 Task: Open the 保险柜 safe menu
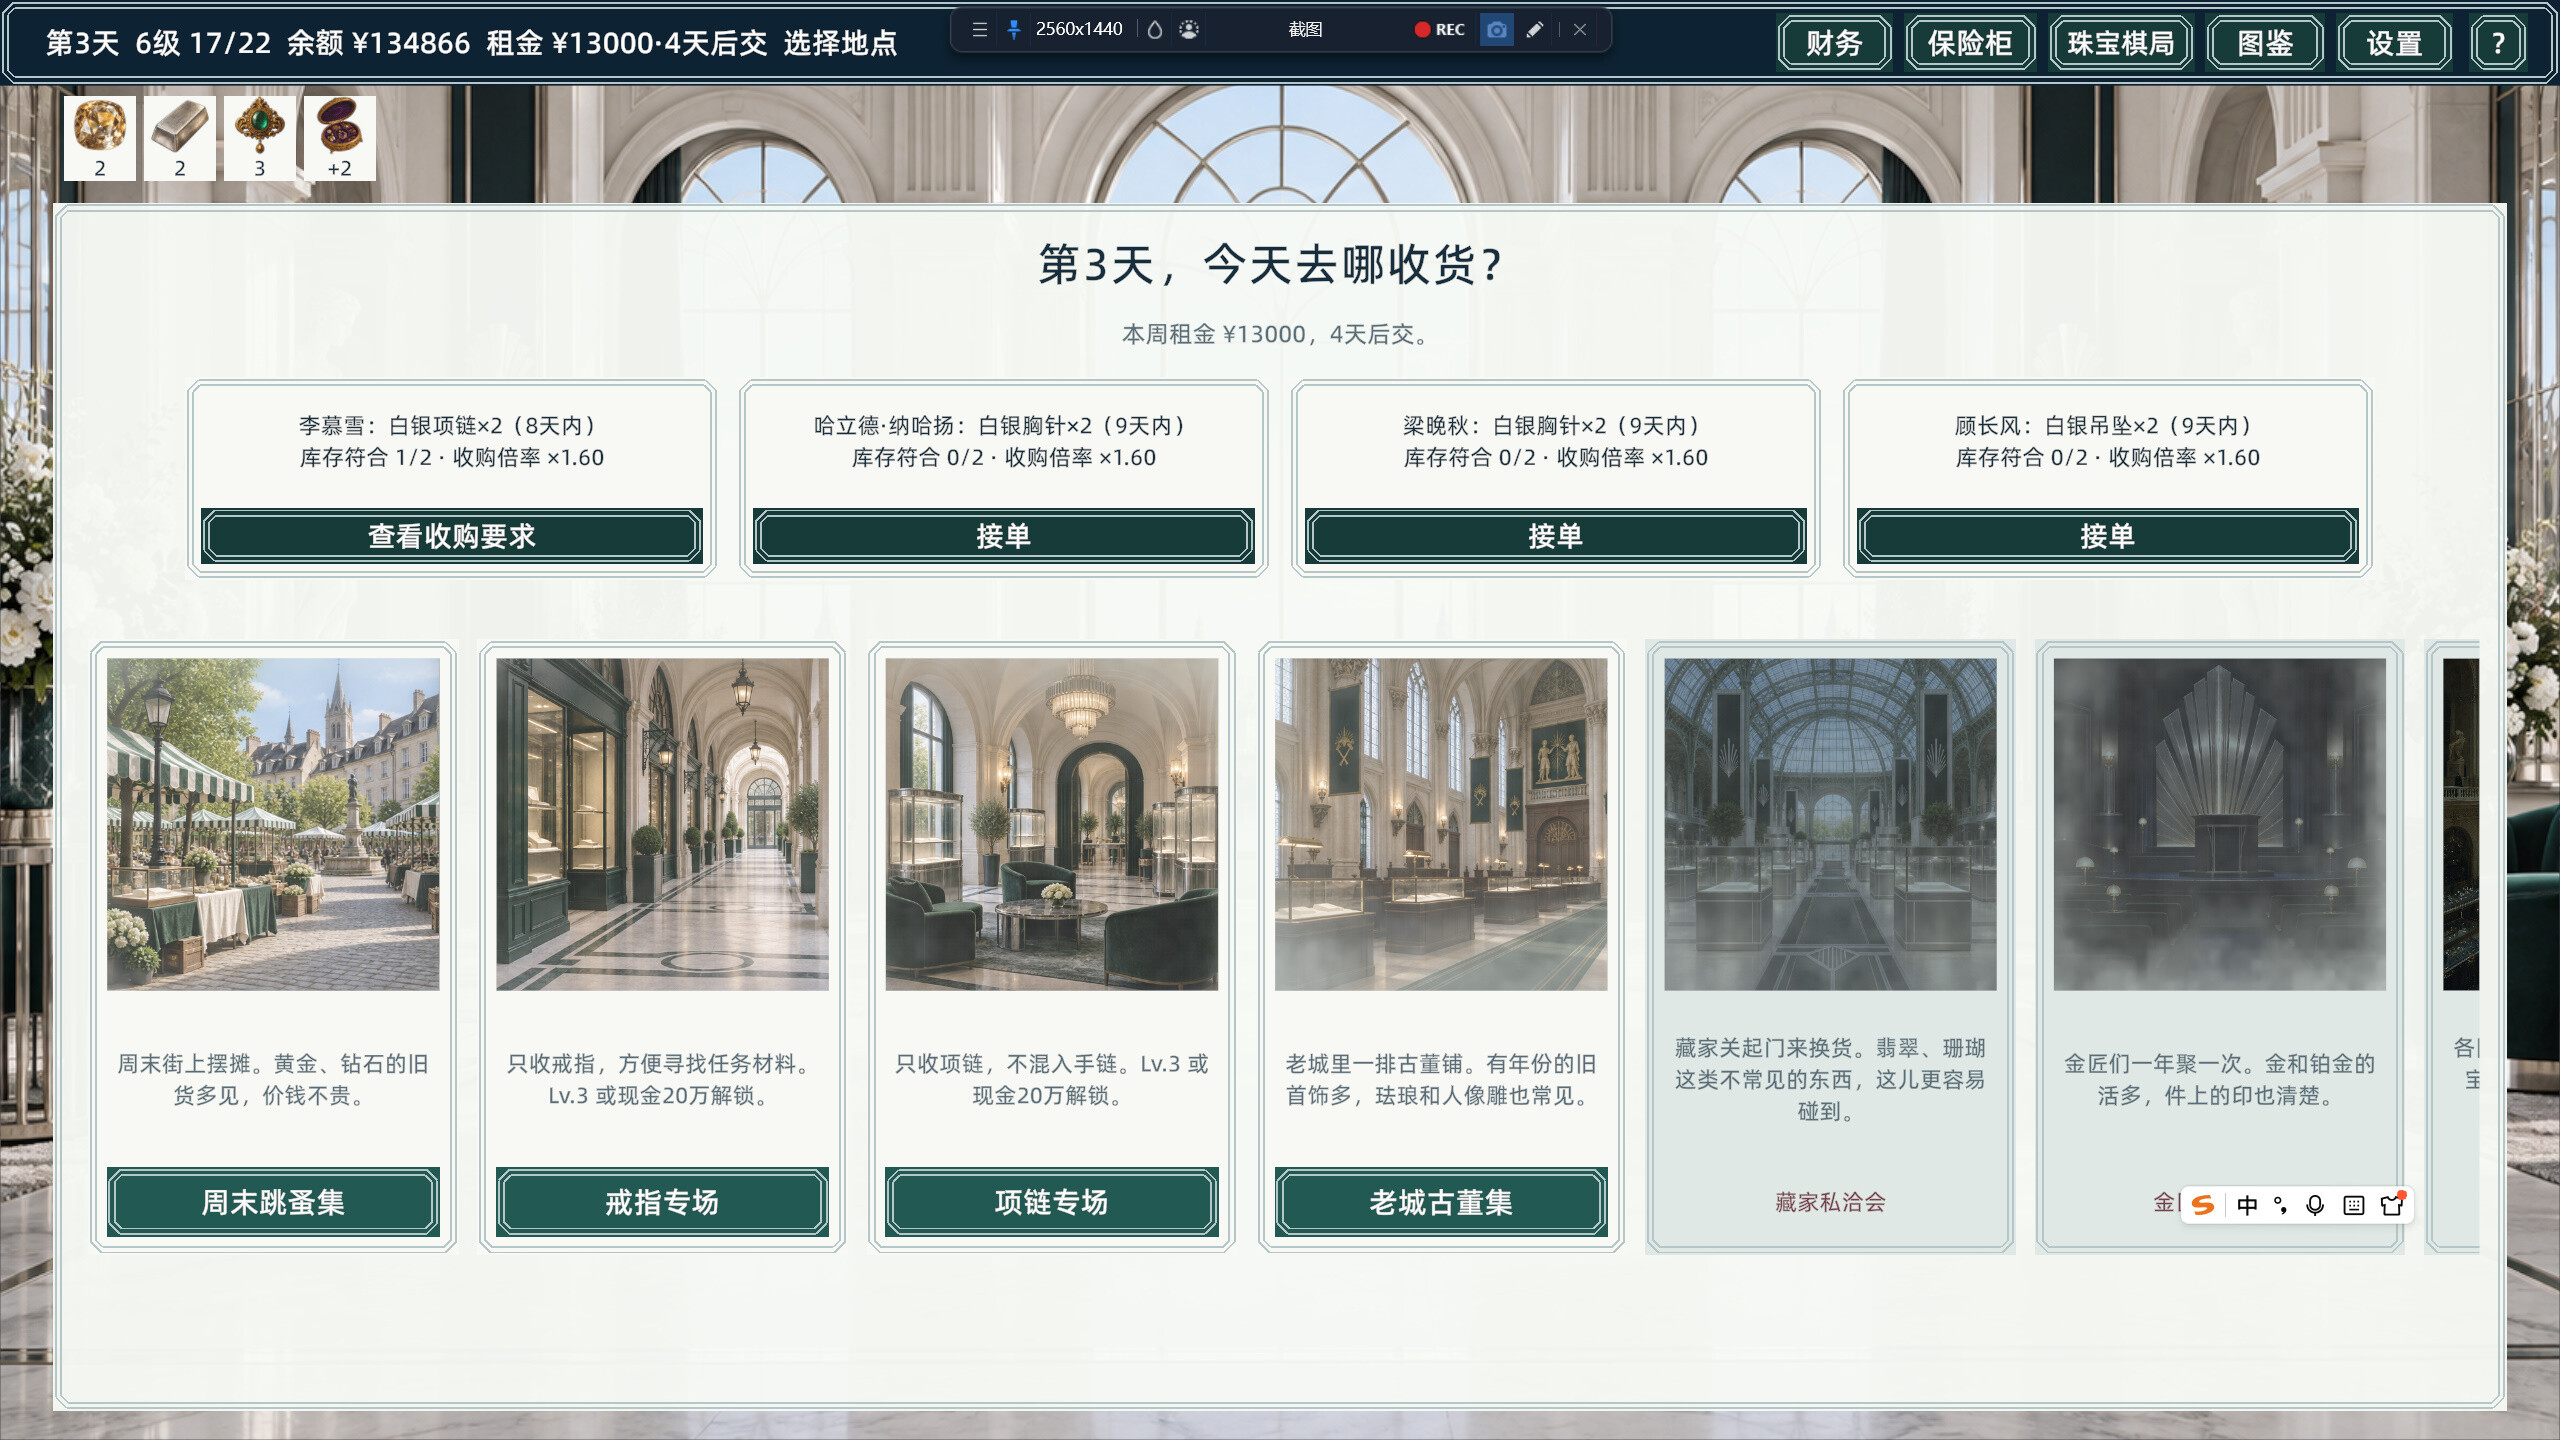tap(1970, 43)
